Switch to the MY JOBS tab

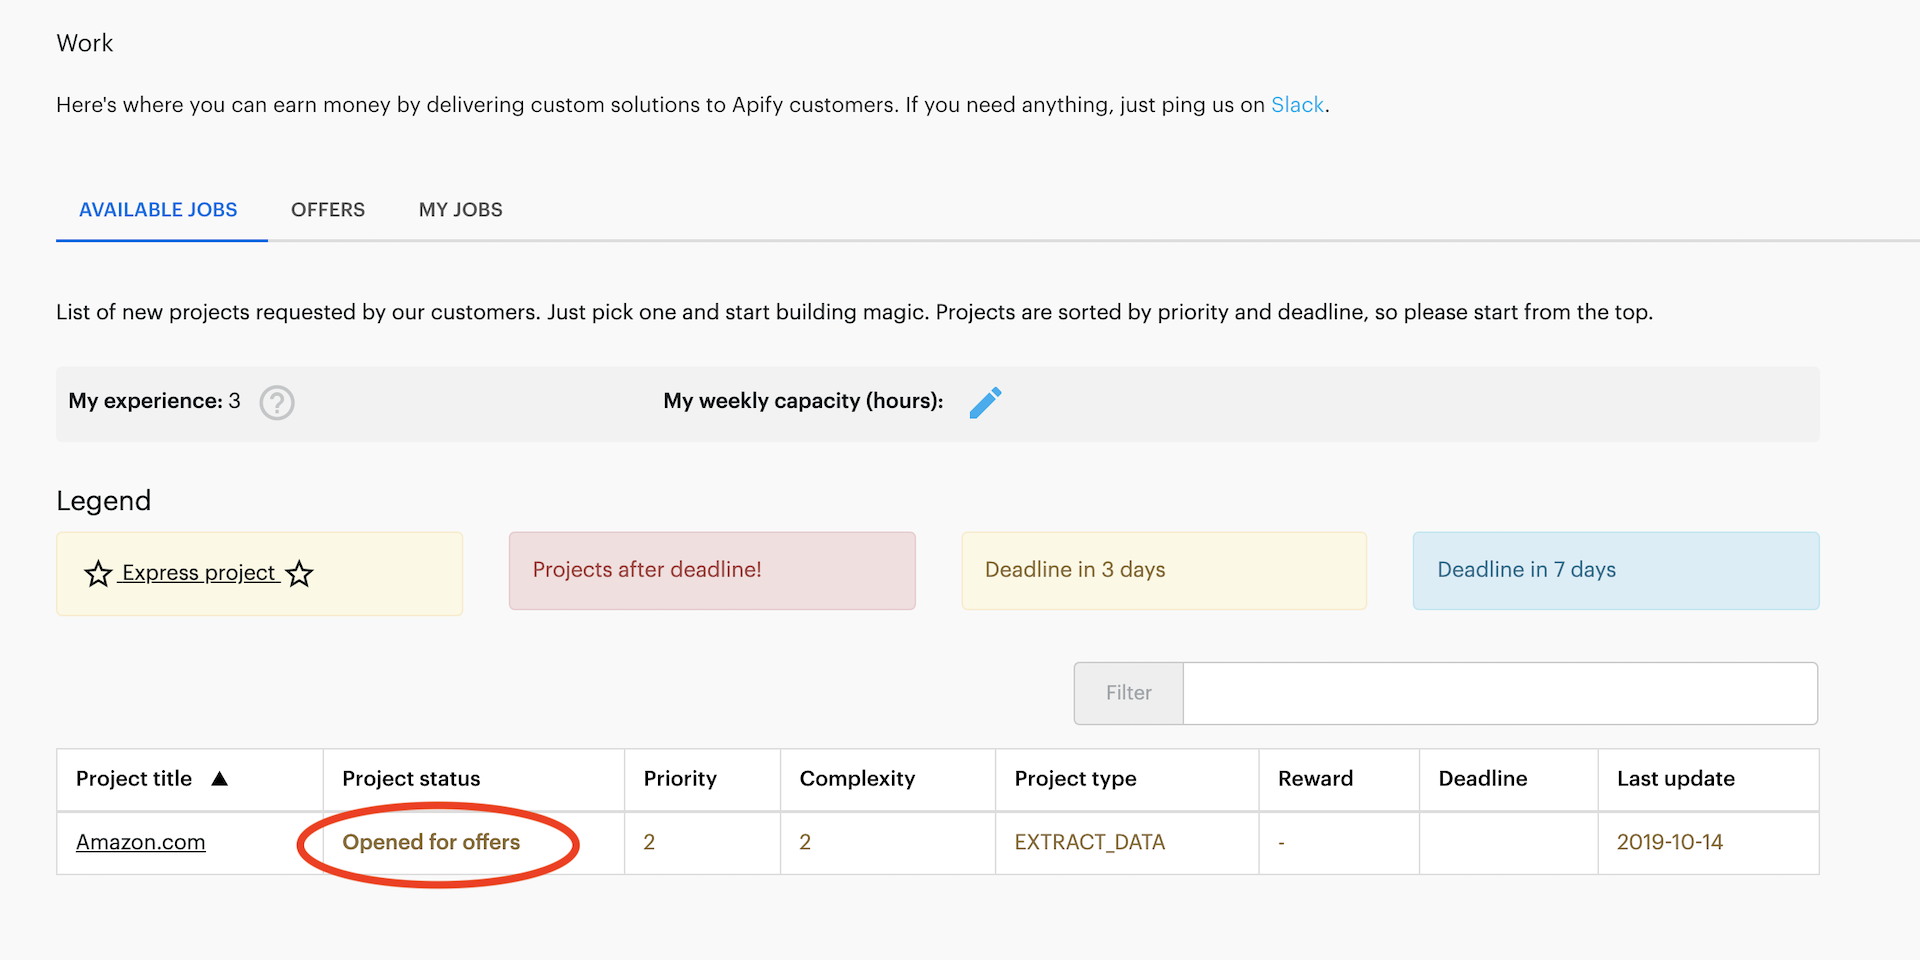pyautogui.click(x=460, y=210)
